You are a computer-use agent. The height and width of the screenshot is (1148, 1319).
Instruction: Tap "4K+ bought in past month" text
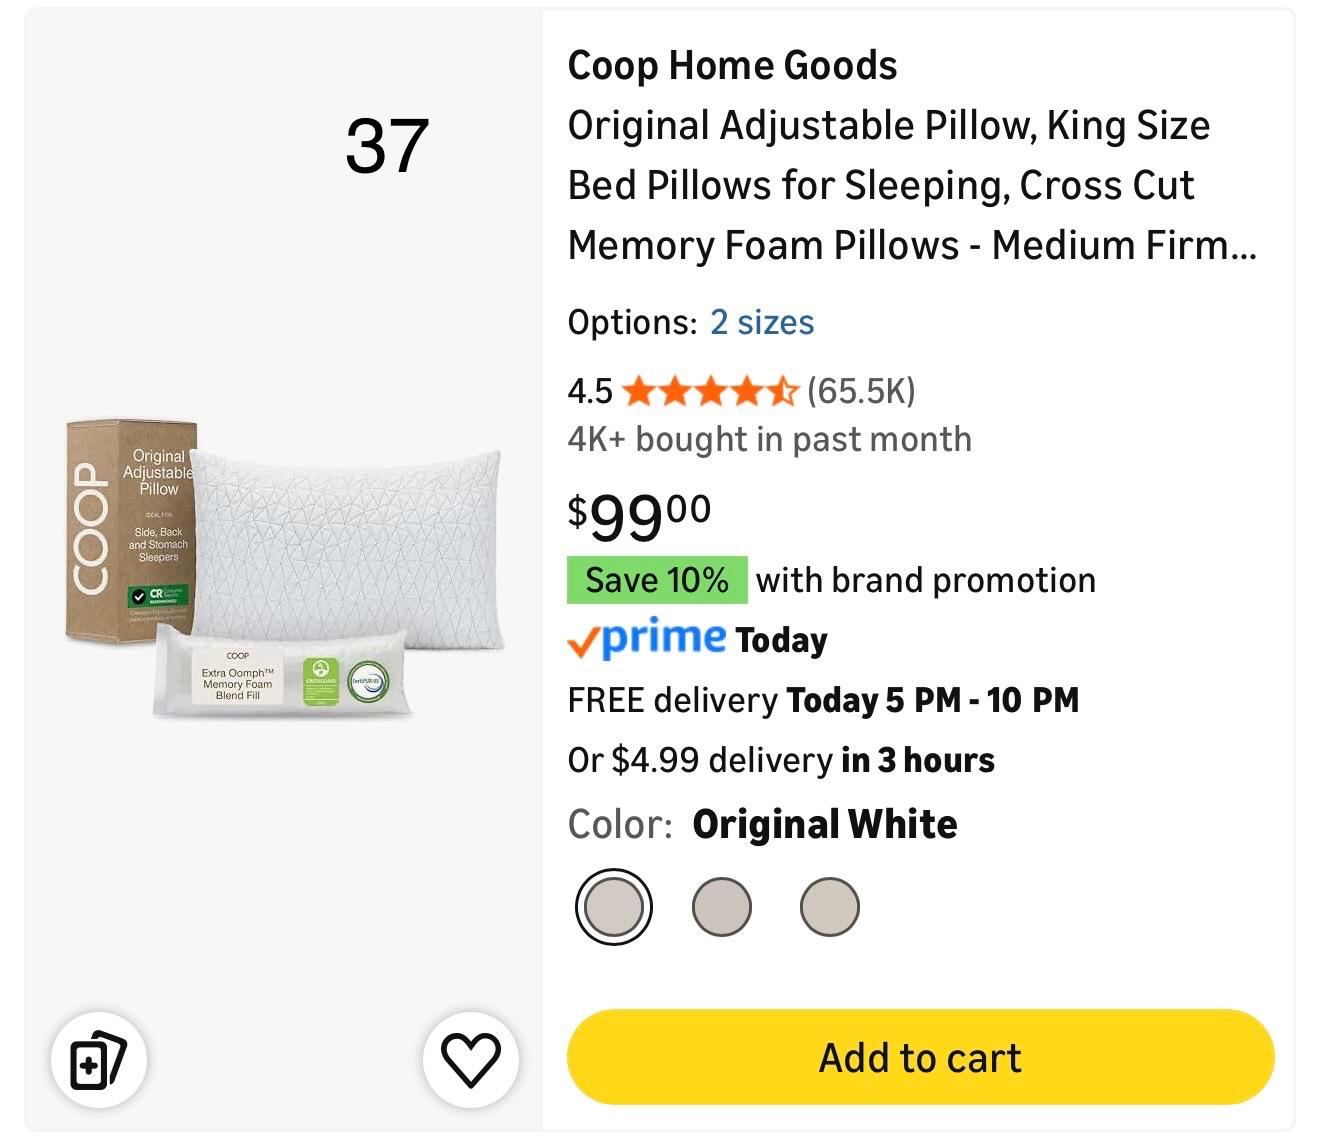769,439
